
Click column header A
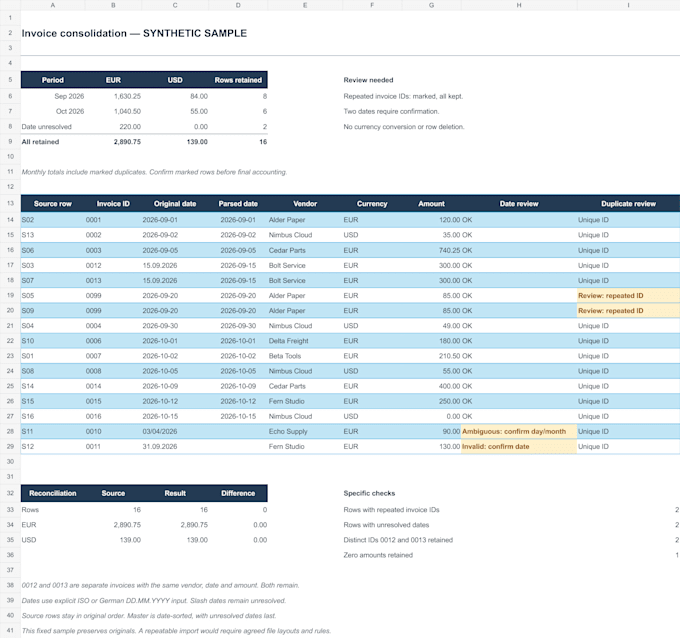53,5
